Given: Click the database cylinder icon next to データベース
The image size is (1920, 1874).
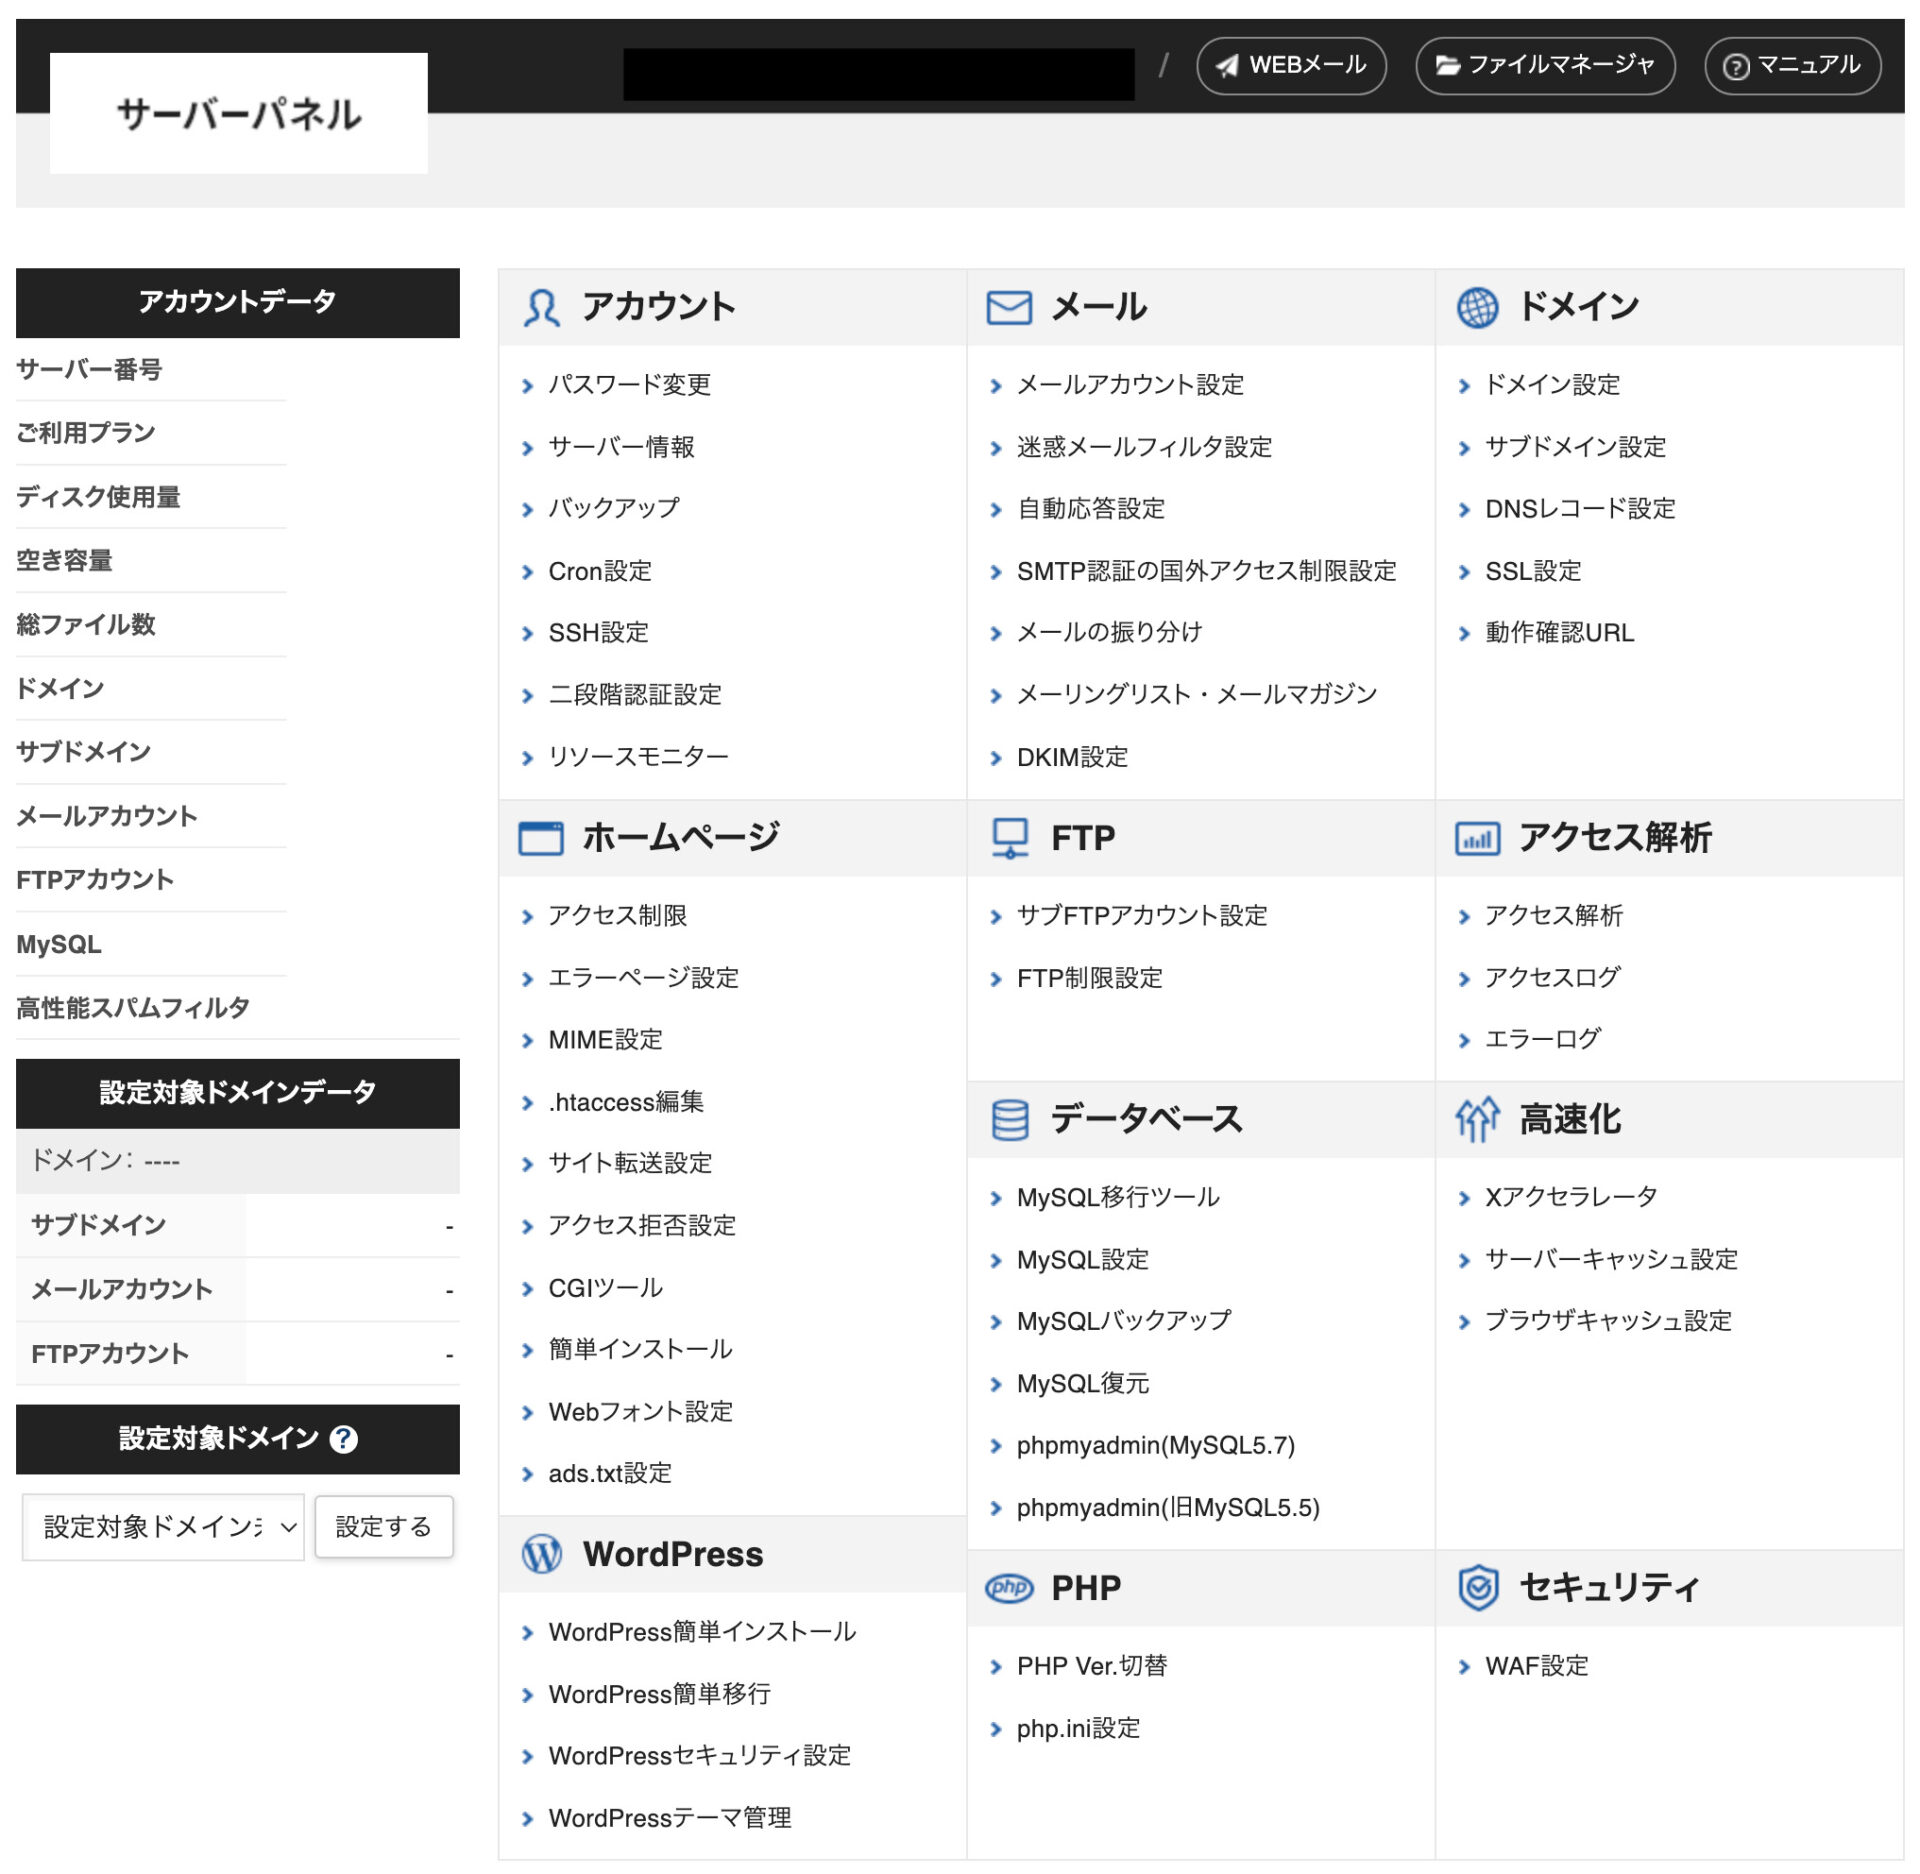Looking at the screenshot, I should [1010, 1119].
